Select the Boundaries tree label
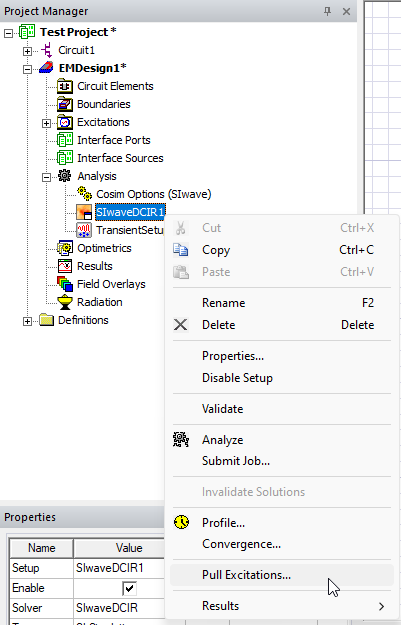 click(x=104, y=104)
